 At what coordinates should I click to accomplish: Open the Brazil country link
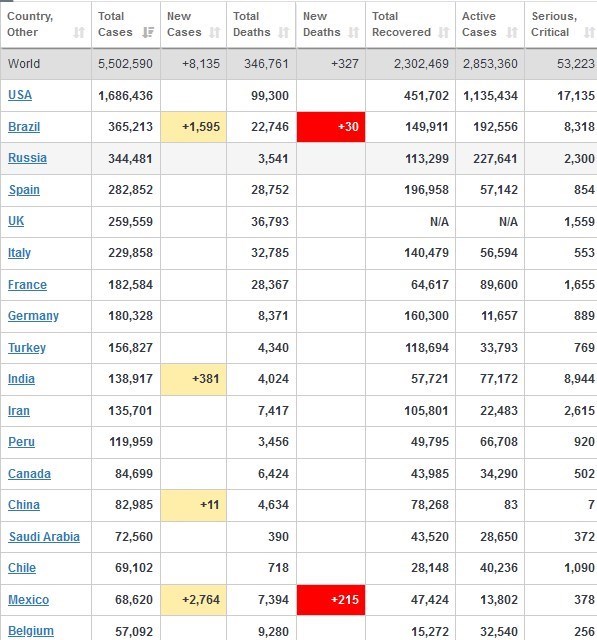pyautogui.click(x=24, y=127)
